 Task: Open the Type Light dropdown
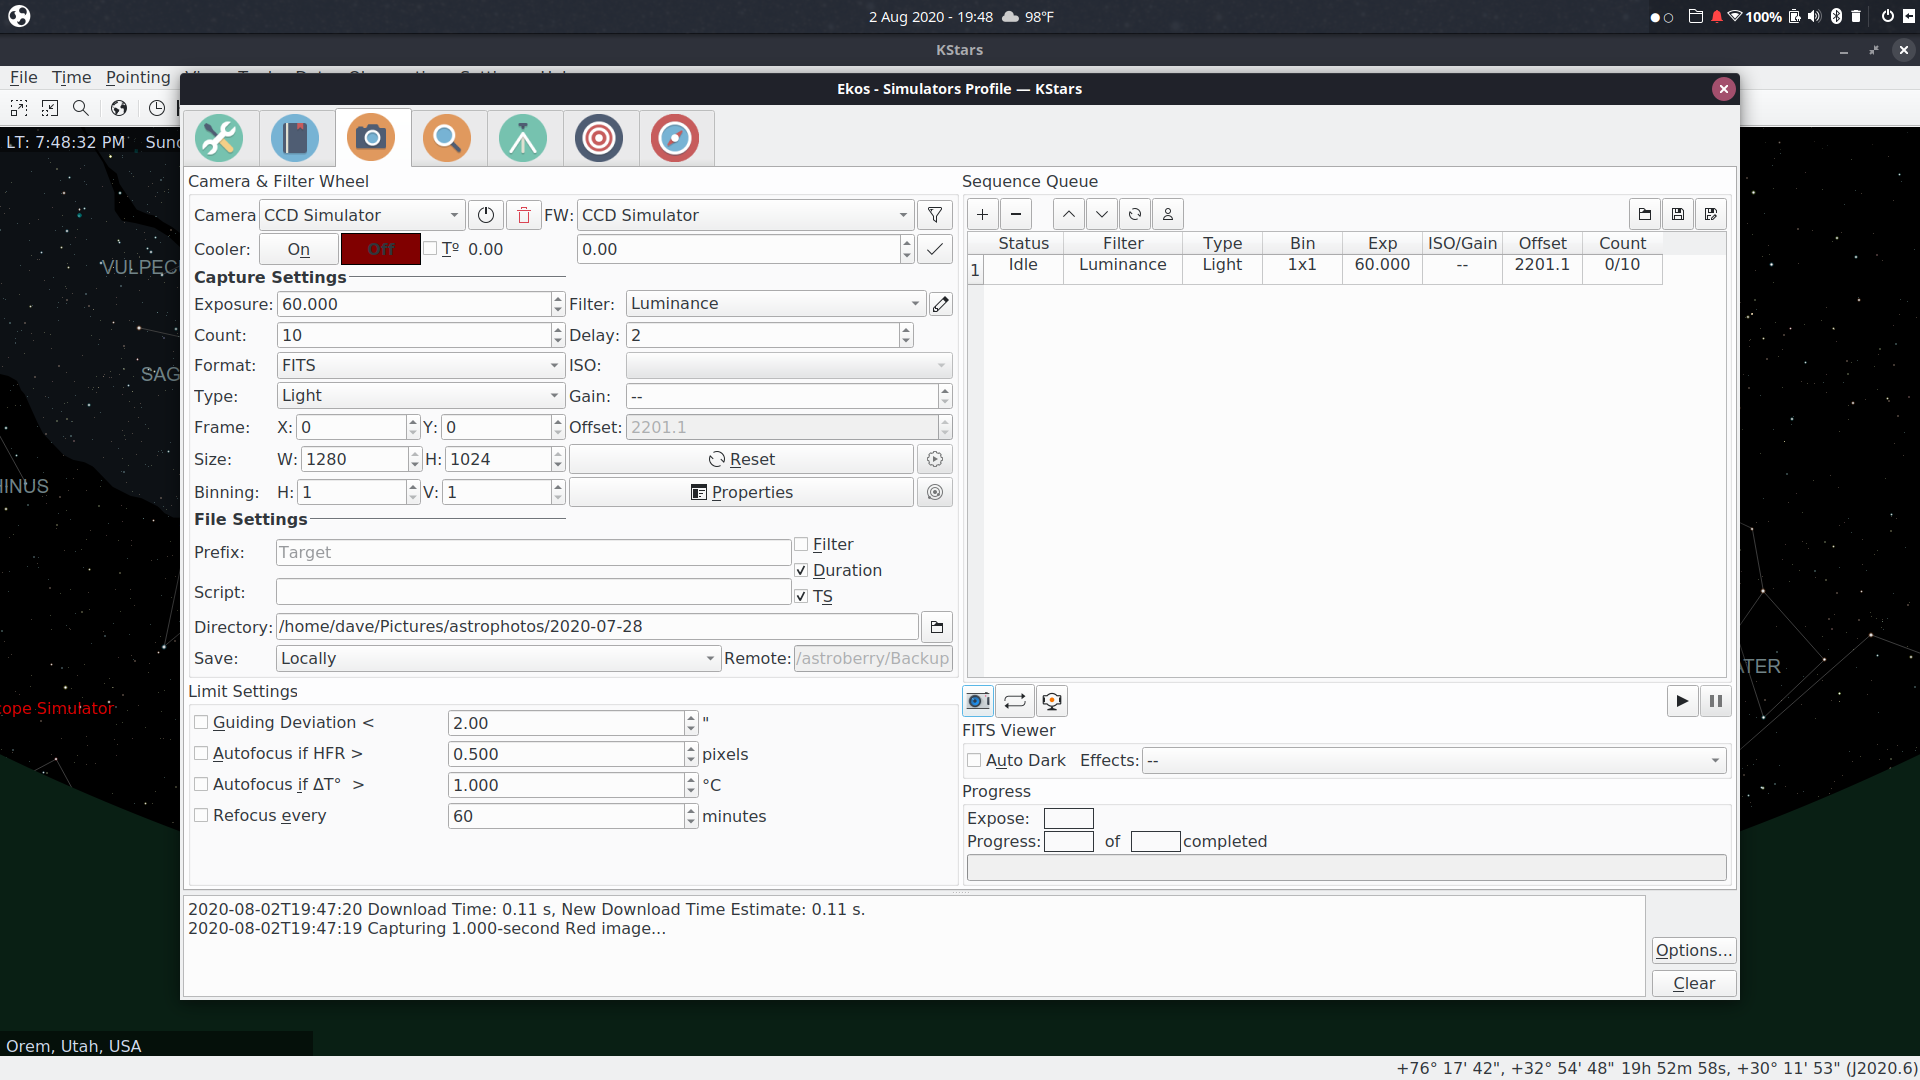421,396
